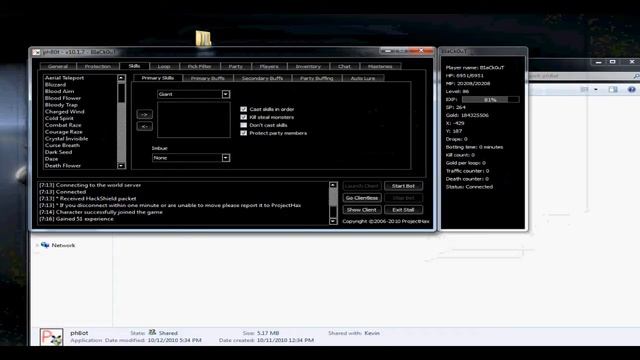The image size is (640, 360).
Task: Click the Status: Connected text
Action: click(469, 187)
